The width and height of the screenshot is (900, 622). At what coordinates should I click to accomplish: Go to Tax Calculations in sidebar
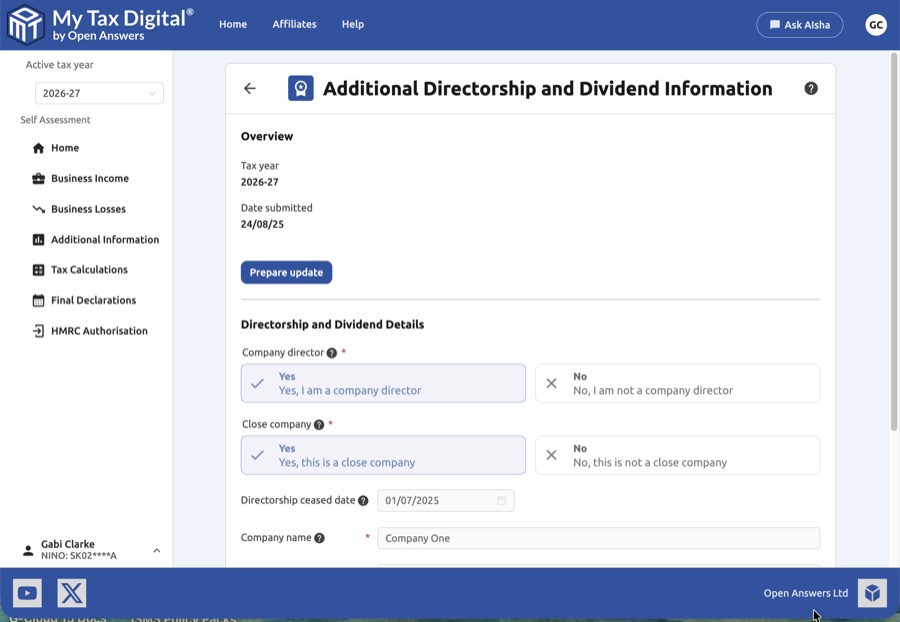[89, 270]
